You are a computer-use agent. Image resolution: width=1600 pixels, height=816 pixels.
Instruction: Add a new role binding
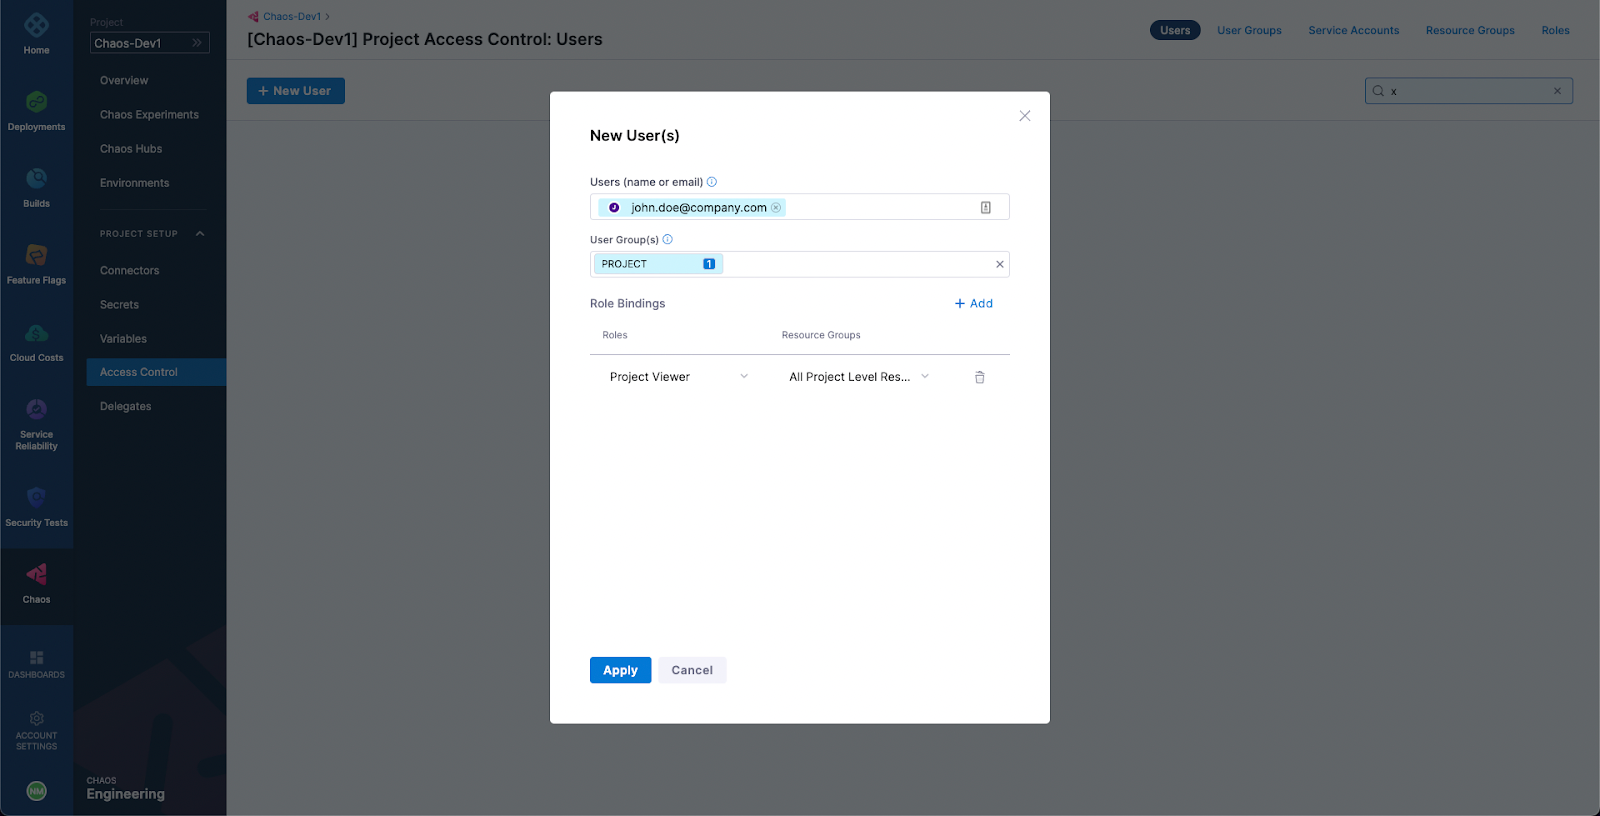pos(973,303)
